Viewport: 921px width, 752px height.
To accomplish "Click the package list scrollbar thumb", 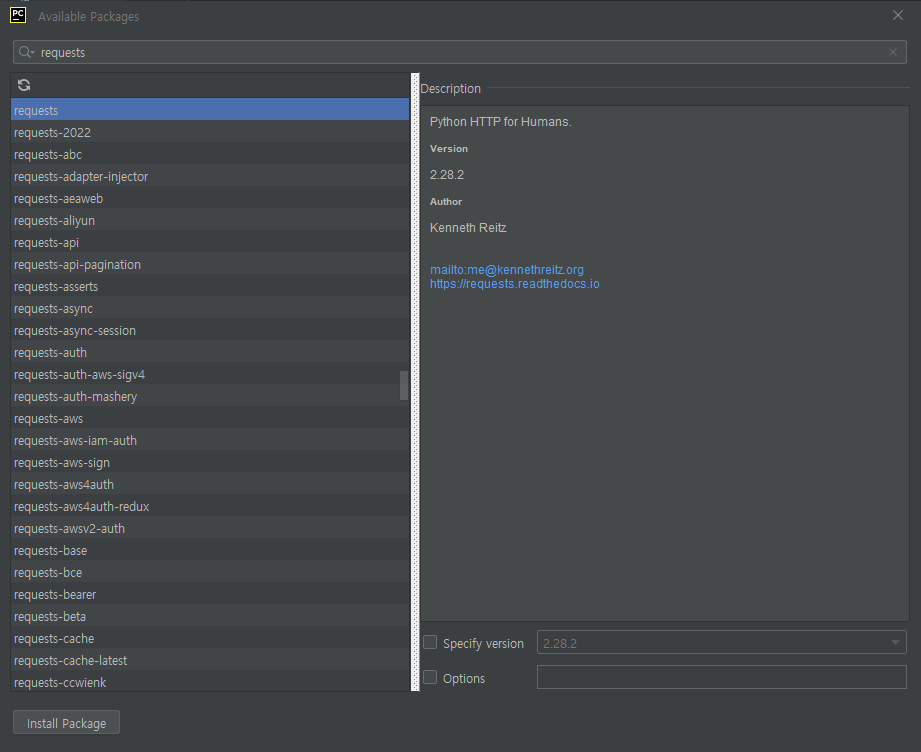I will point(404,385).
